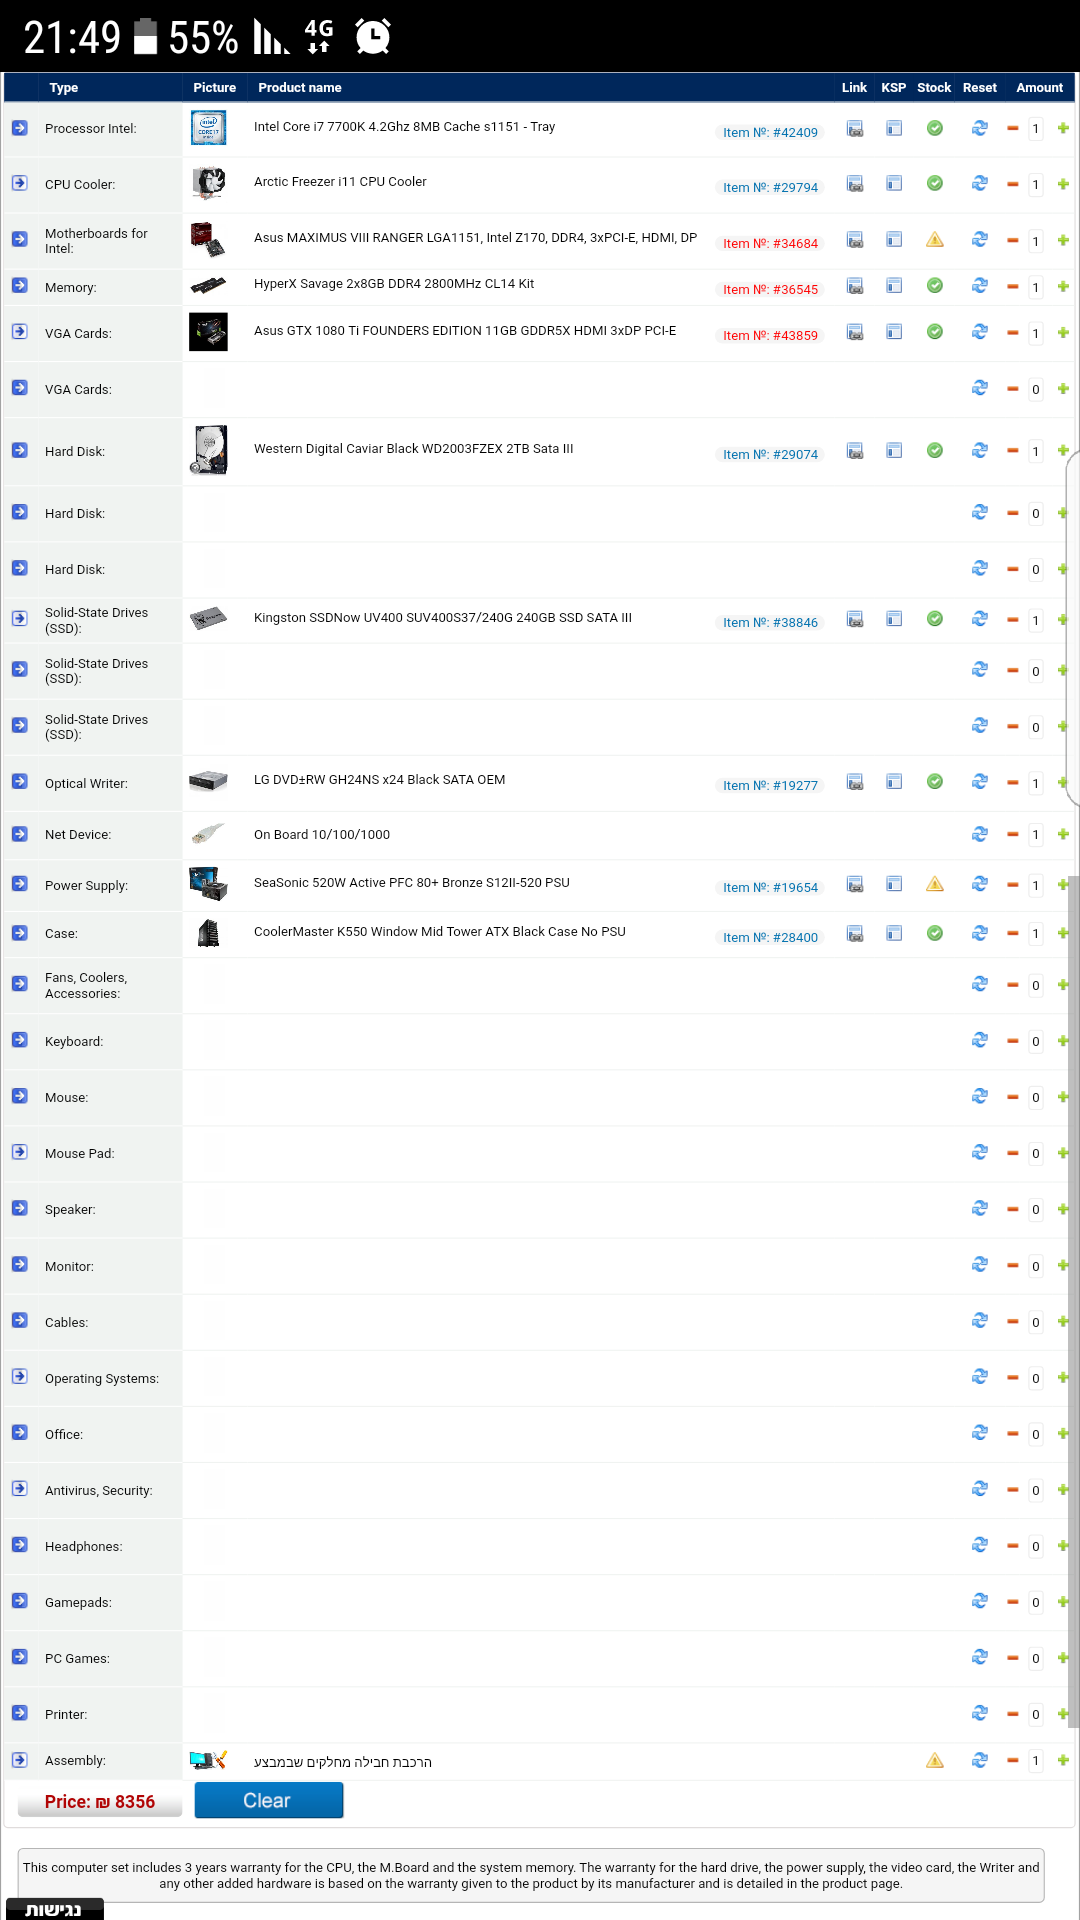The width and height of the screenshot is (1080, 1920).
Task: Expand the CPU Cooler category arrow
Action: click(20, 183)
